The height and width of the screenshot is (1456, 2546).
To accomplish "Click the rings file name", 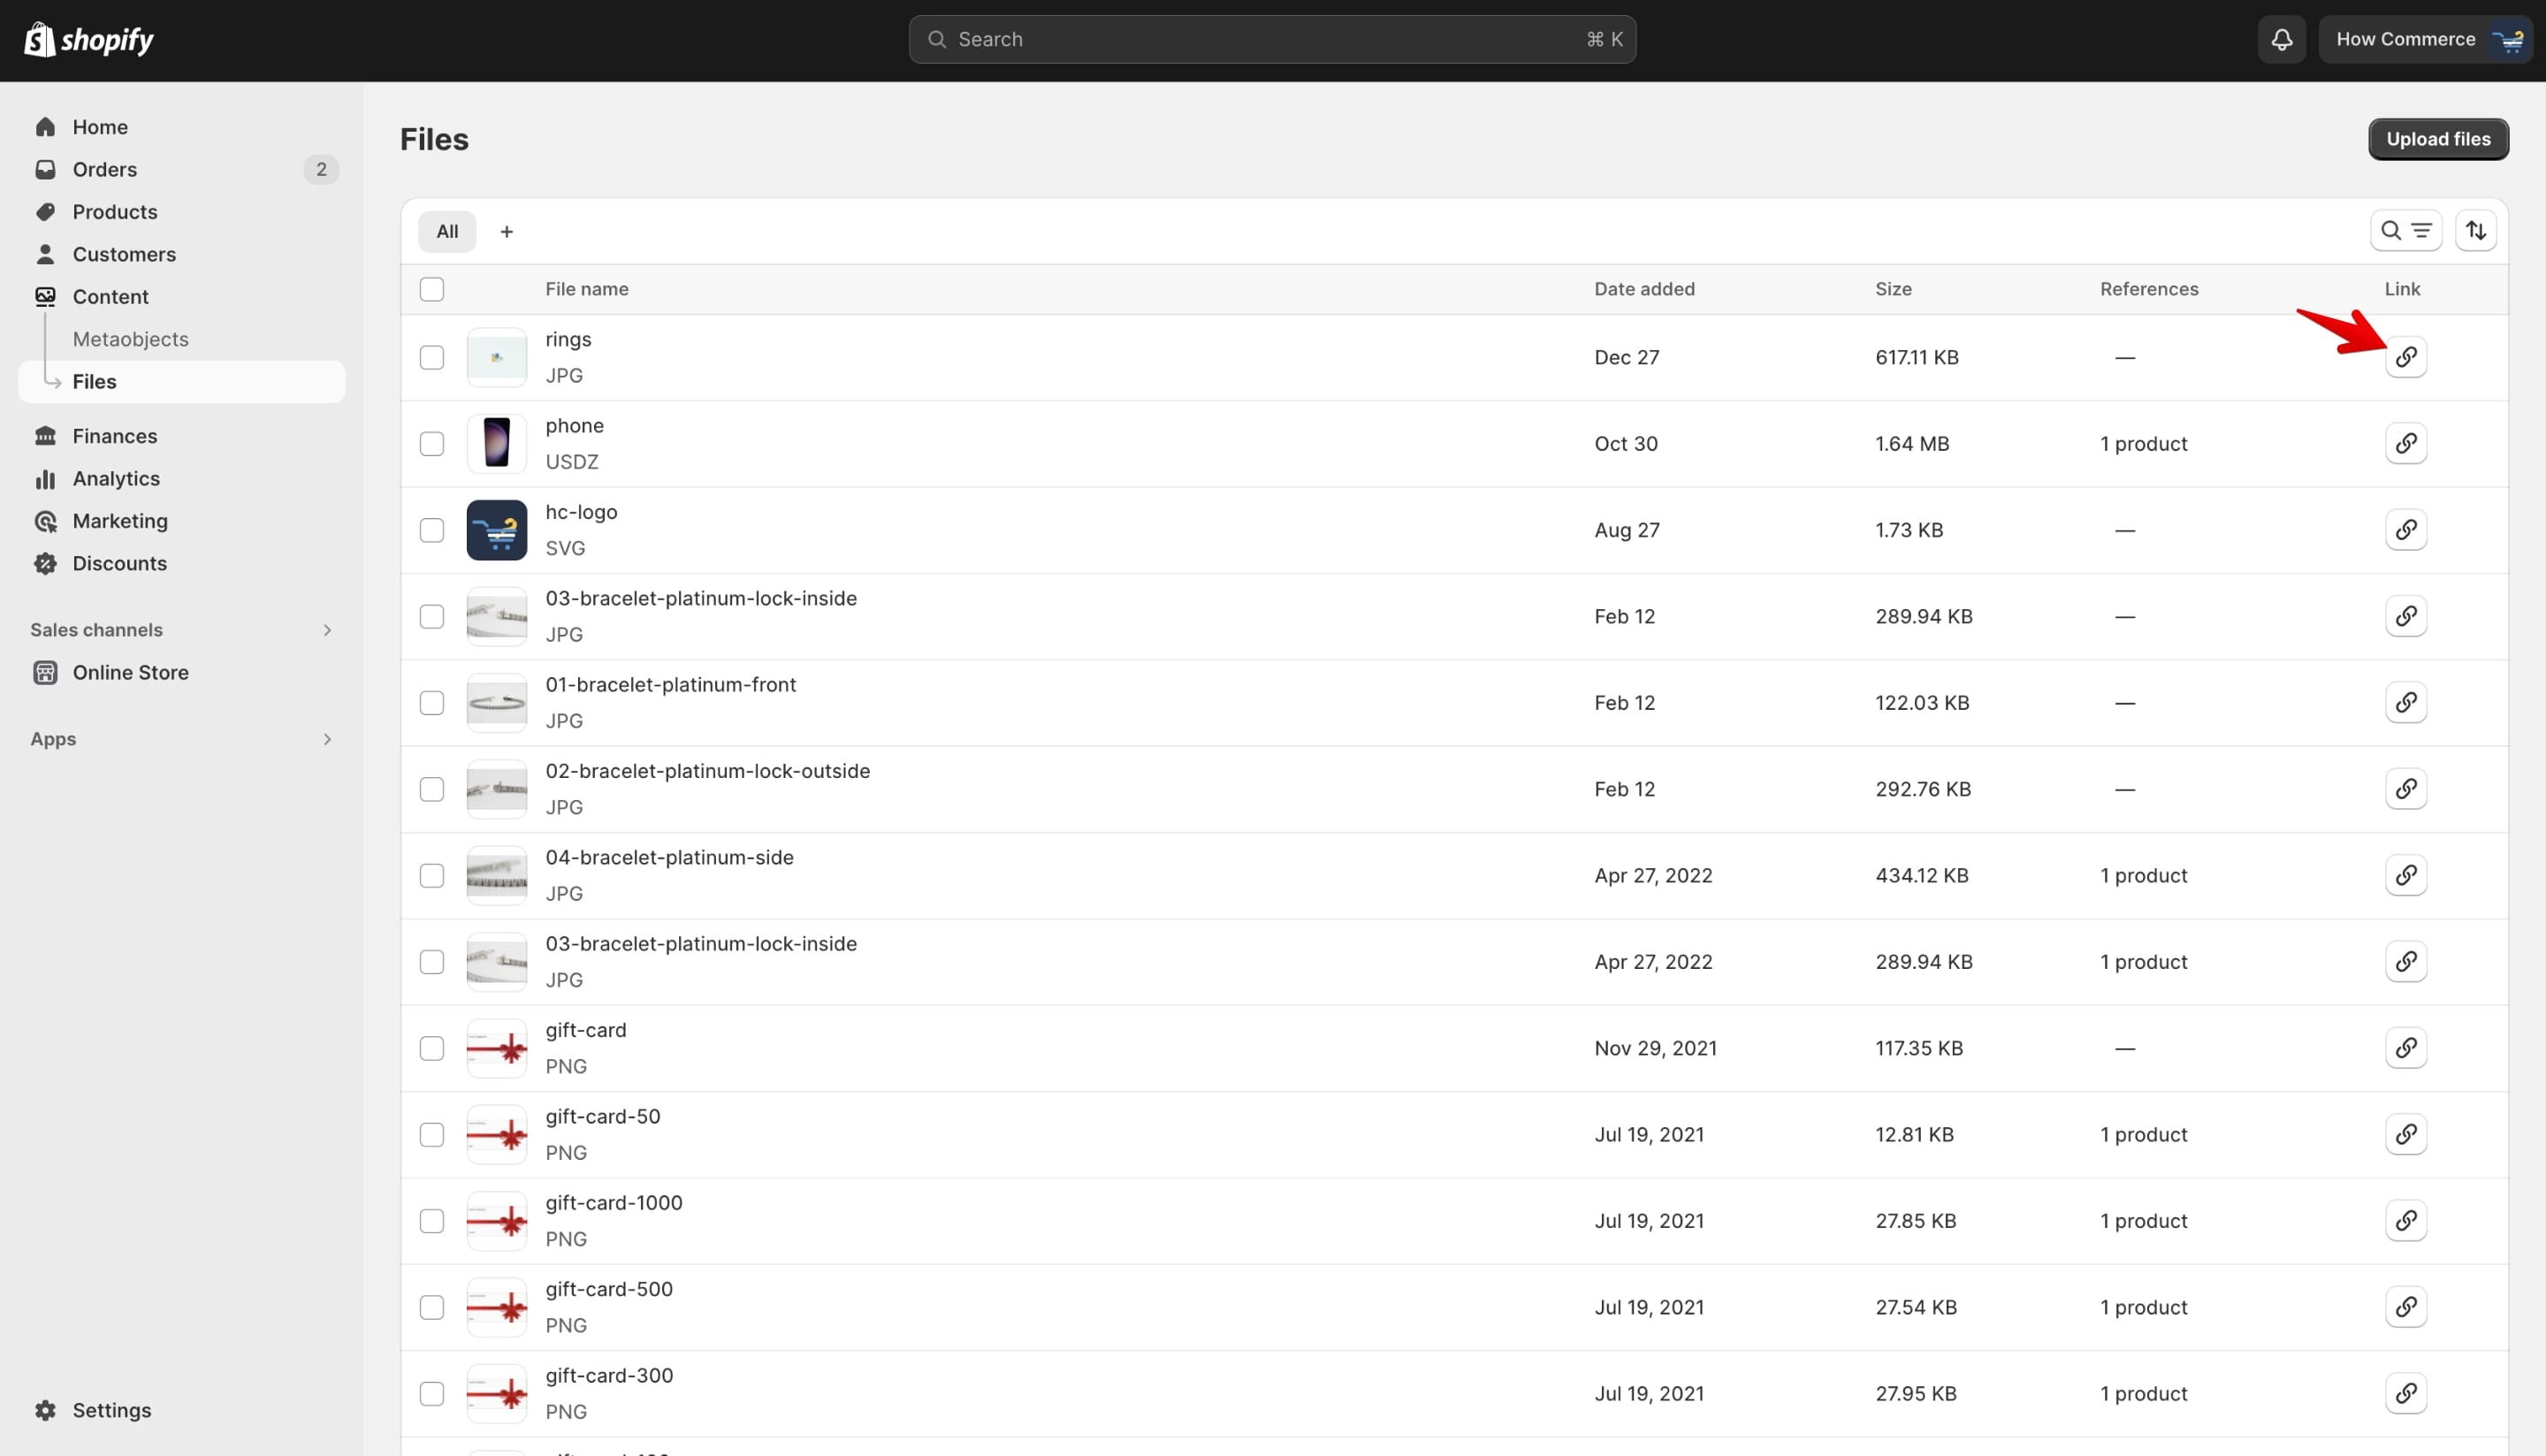I will [568, 339].
